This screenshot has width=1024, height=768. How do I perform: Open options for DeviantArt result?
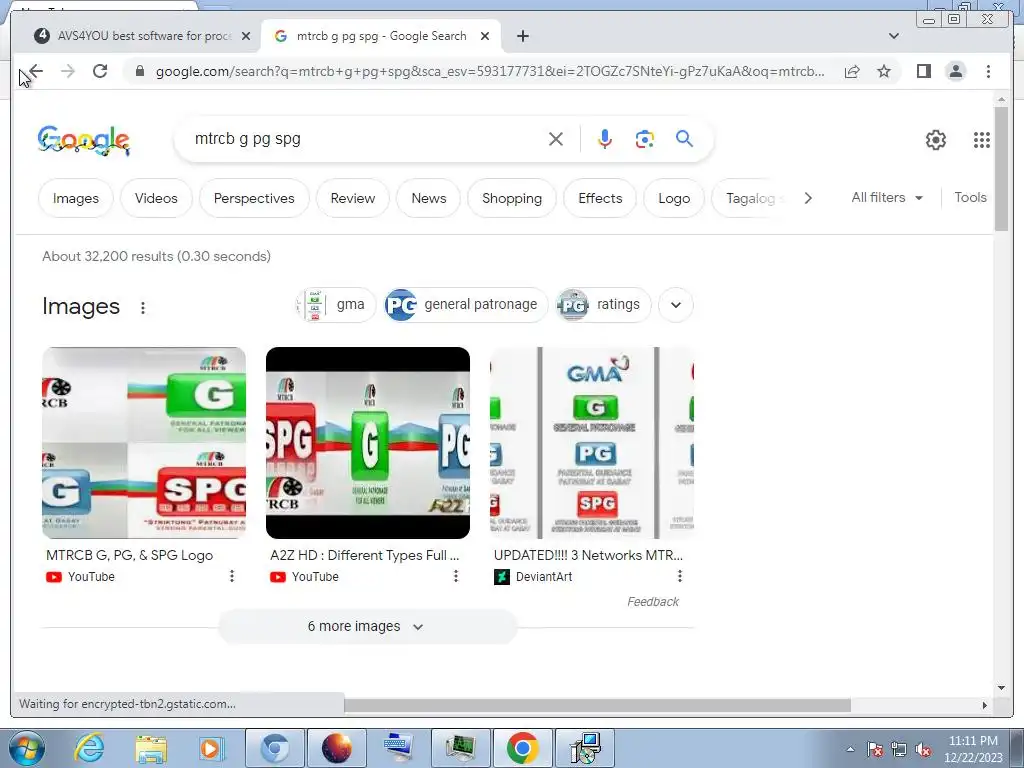[x=680, y=576]
